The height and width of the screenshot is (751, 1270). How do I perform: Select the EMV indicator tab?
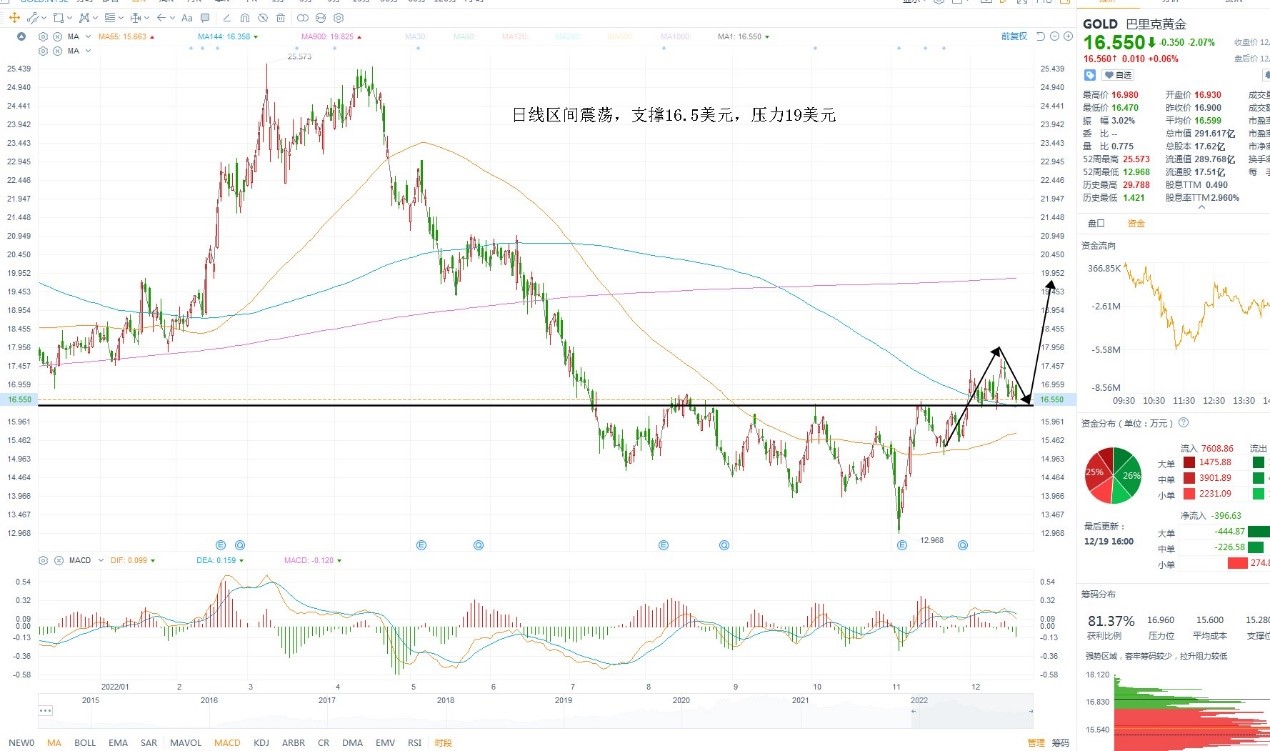coord(385,743)
